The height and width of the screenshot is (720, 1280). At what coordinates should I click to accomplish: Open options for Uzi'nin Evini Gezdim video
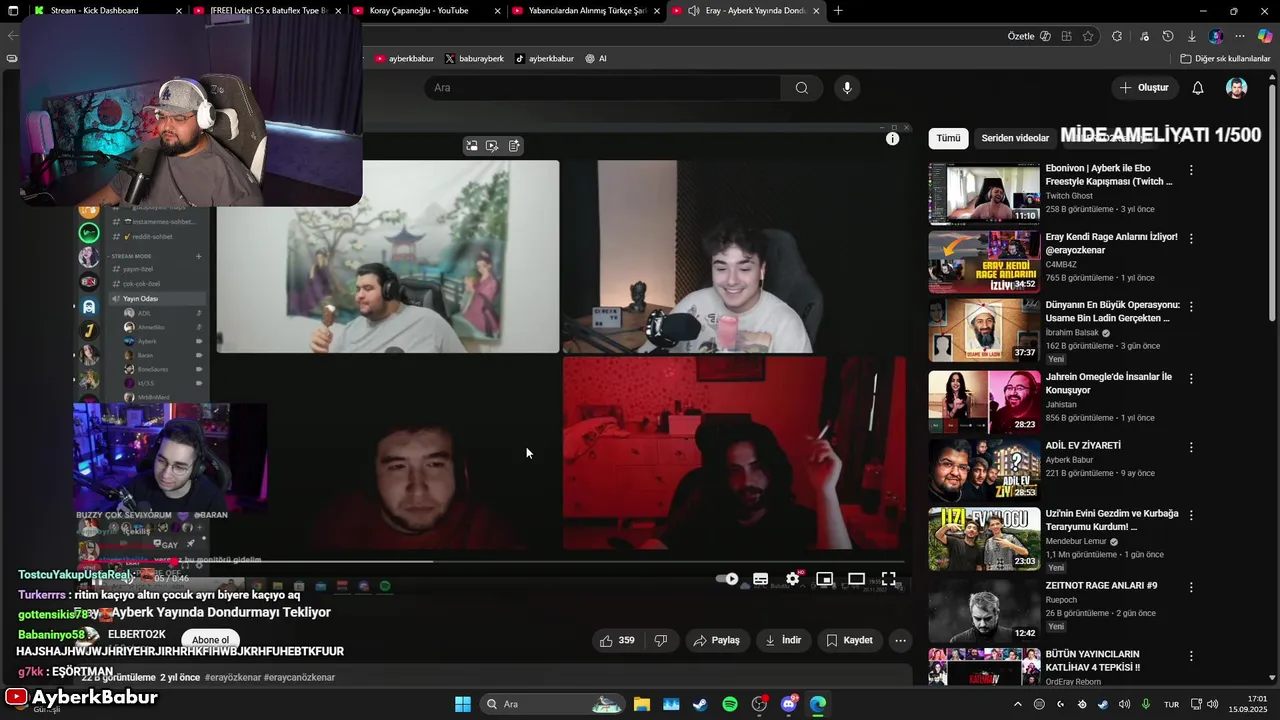tap(1191, 514)
